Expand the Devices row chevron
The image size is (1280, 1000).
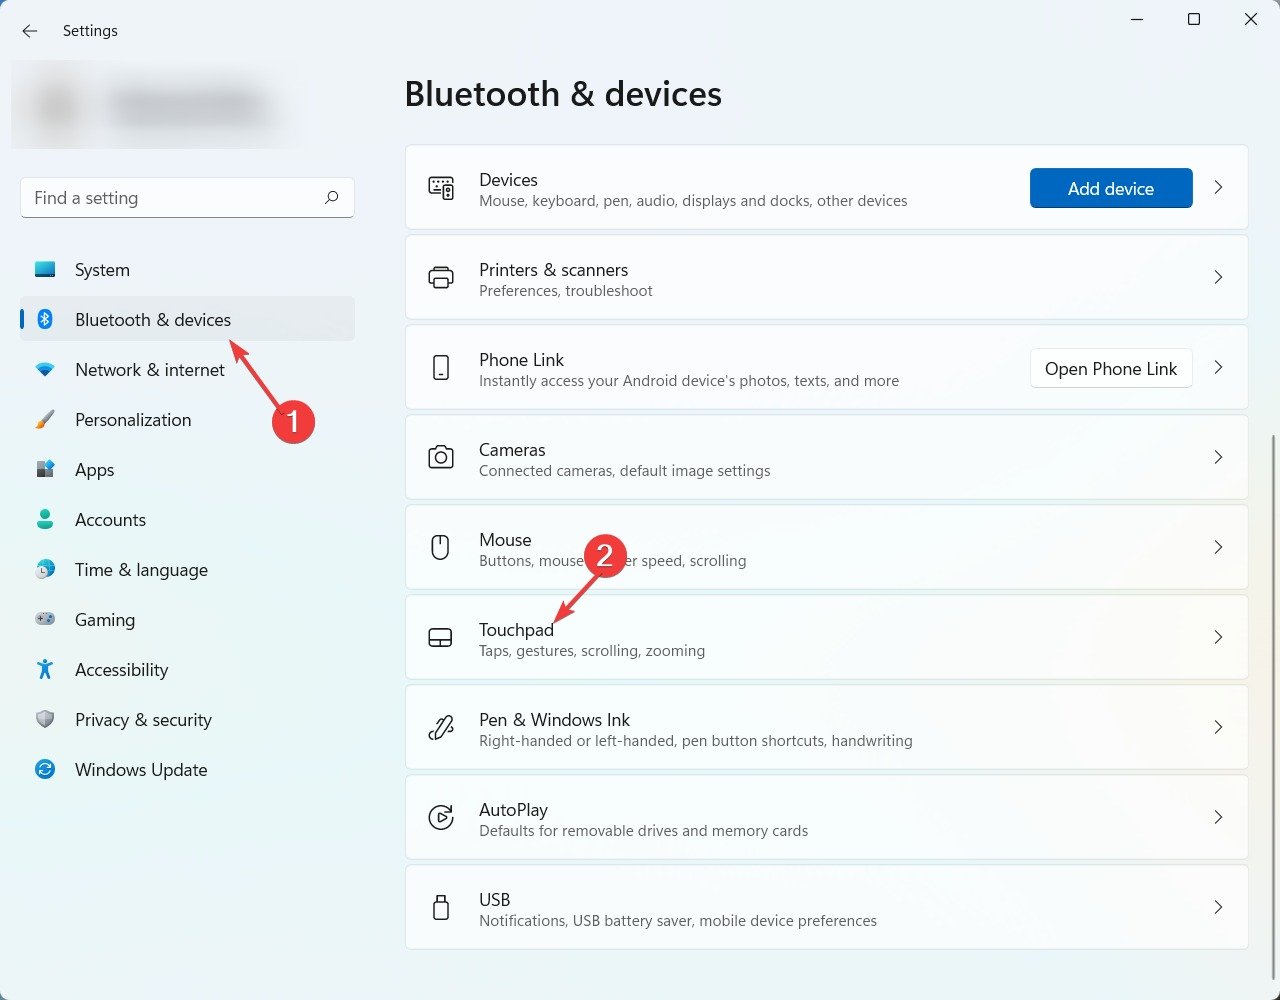(1218, 187)
